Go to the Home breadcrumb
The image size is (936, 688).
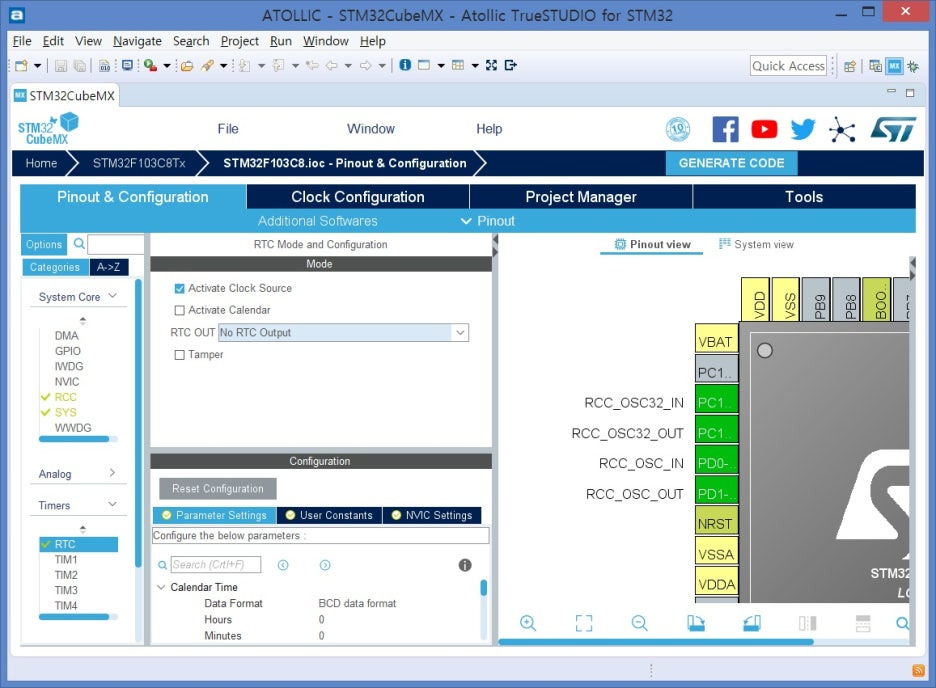click(x=41, y=163)
